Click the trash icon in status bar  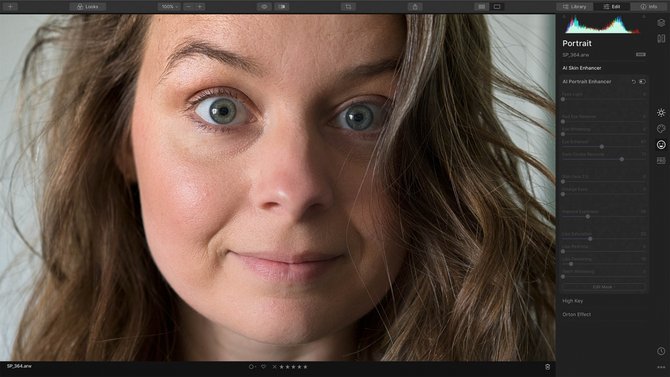(x=547, y=367)
